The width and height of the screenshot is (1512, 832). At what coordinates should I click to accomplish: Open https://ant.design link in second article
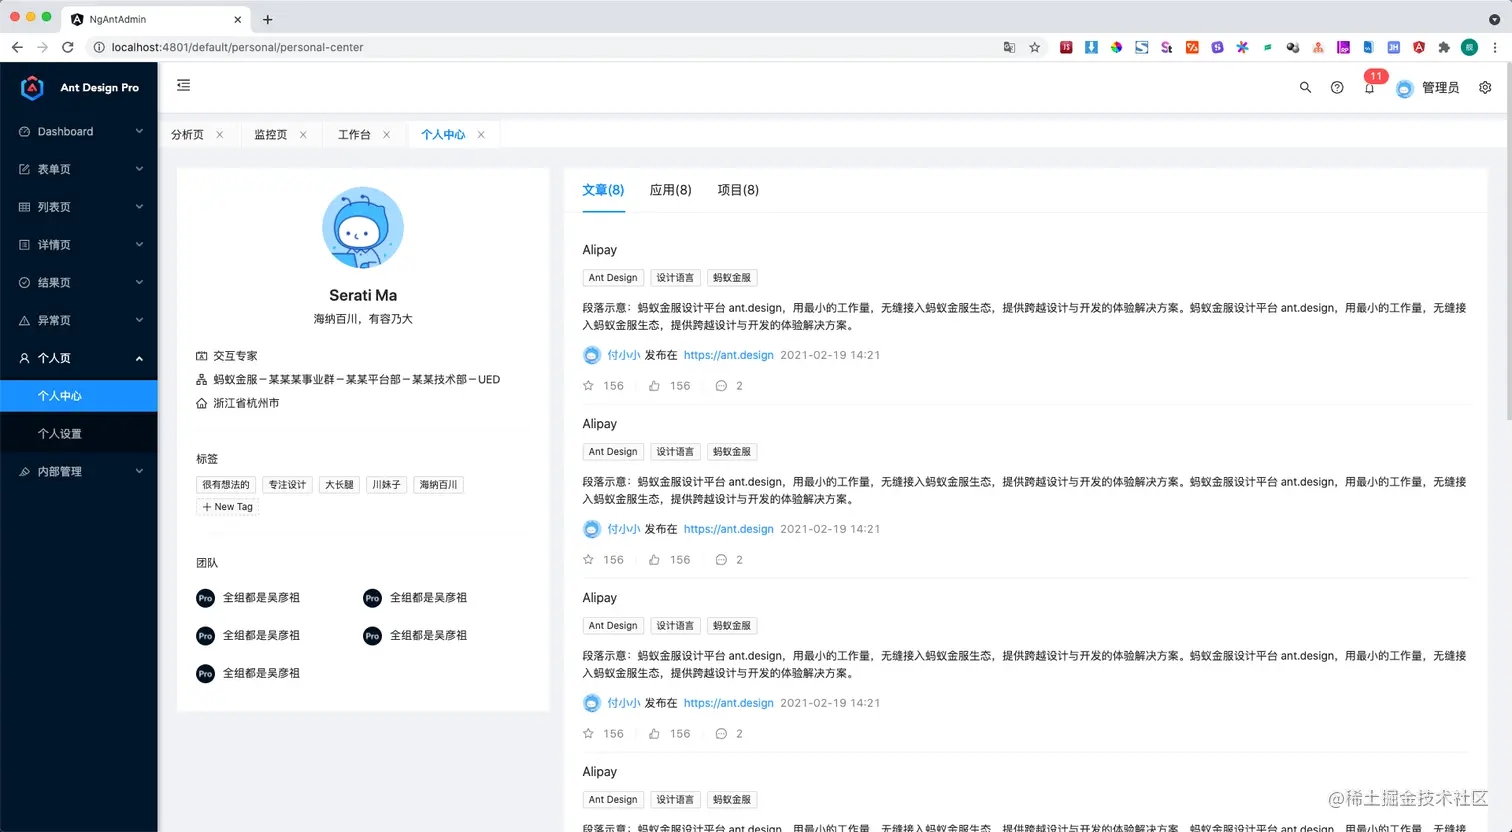728,529
